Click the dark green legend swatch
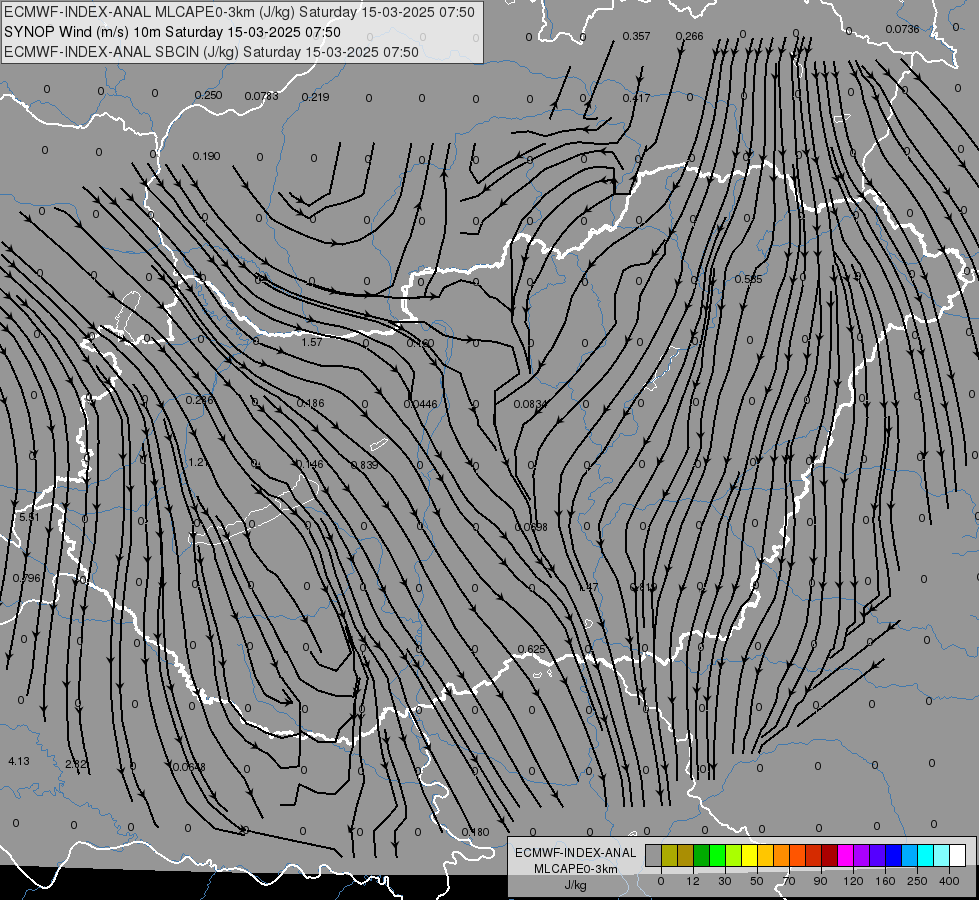 point(702,856)
